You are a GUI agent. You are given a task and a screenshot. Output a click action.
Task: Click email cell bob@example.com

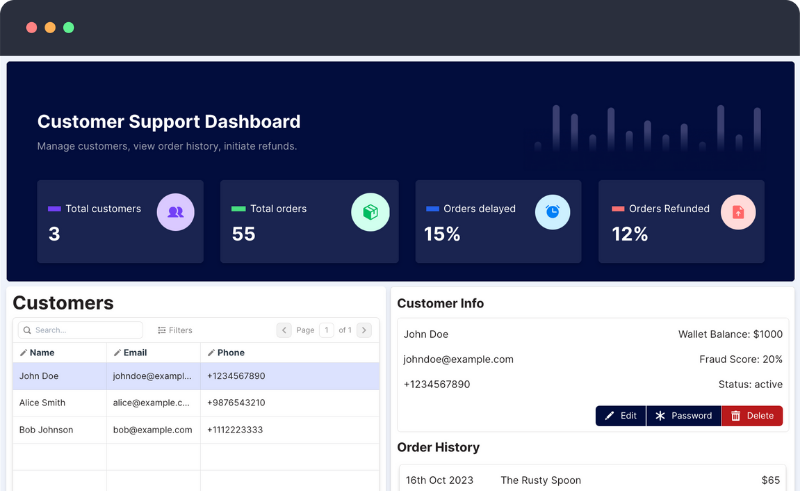[153, 430]
